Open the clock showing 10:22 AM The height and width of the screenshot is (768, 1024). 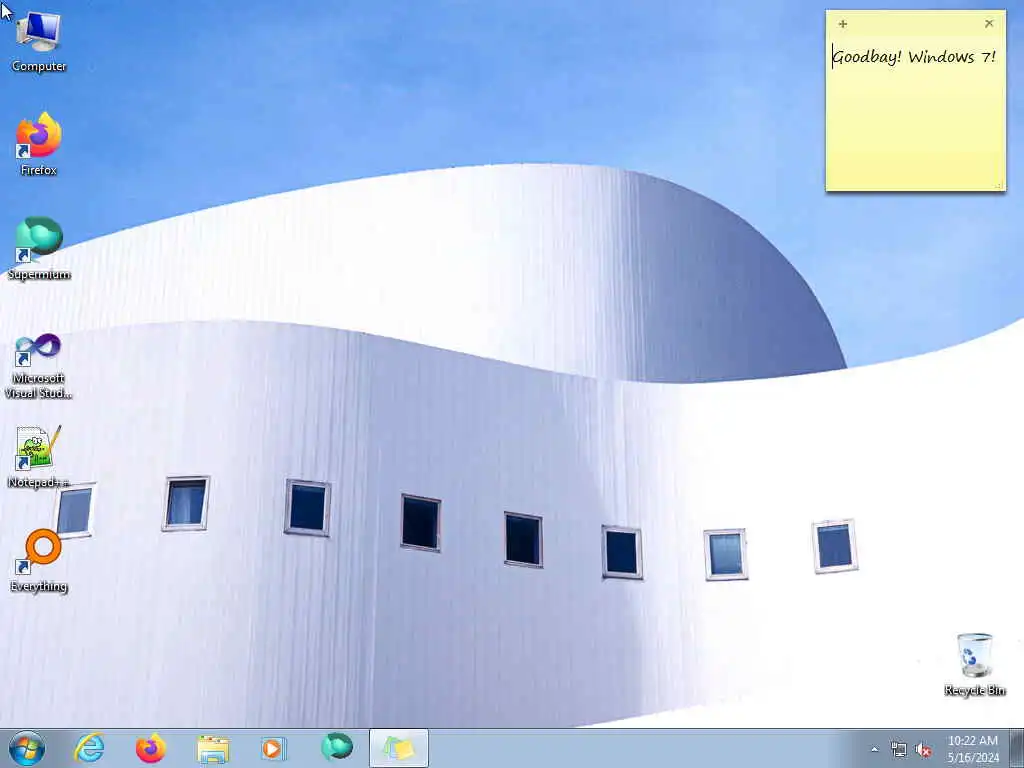coord(973,749)
